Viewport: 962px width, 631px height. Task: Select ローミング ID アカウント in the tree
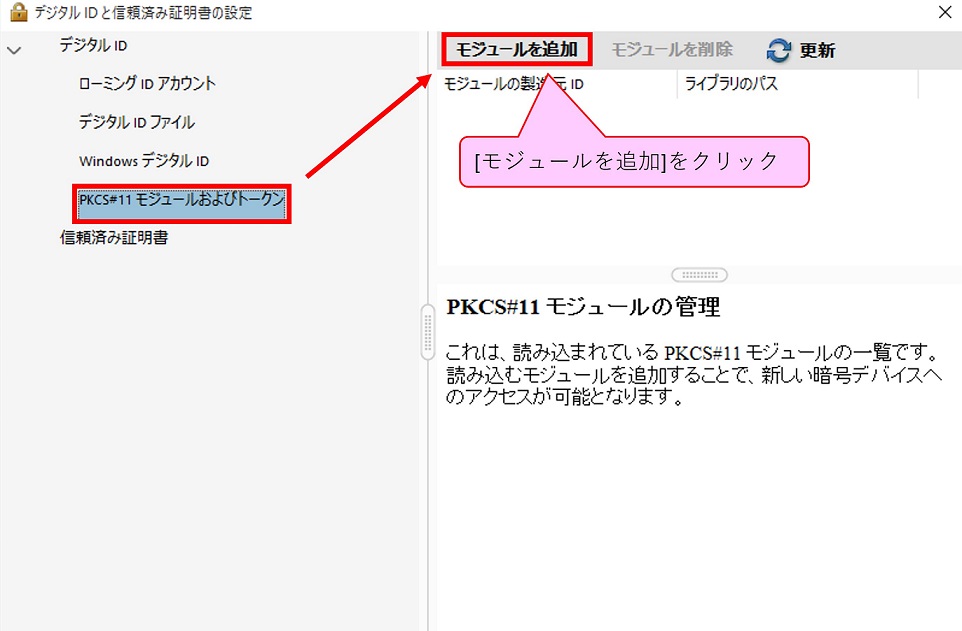tap(147, 83)
